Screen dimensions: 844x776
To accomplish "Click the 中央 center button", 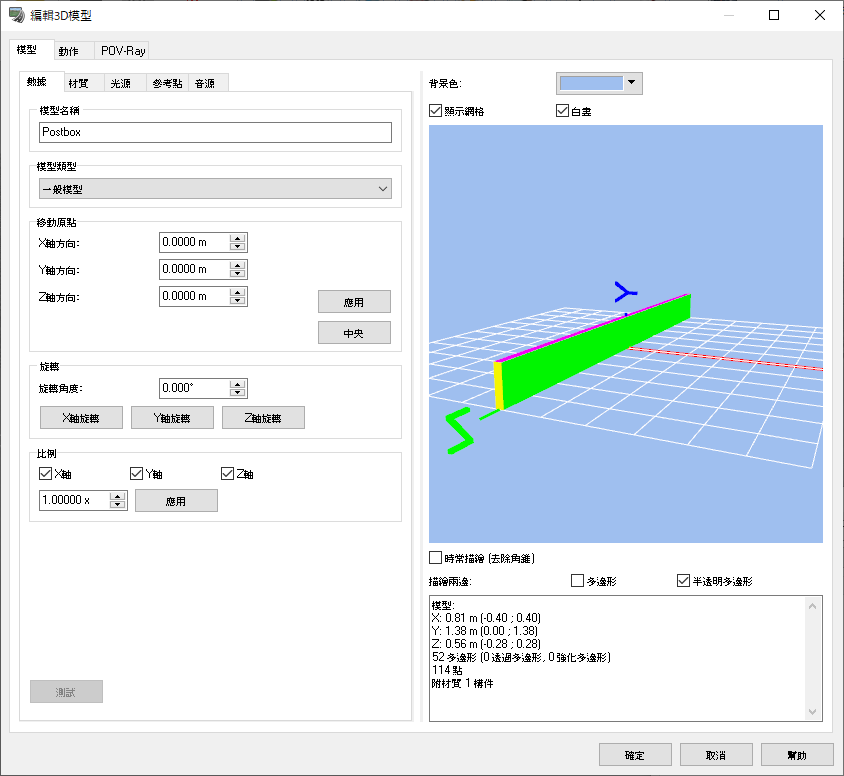I will tap(354, 333).
